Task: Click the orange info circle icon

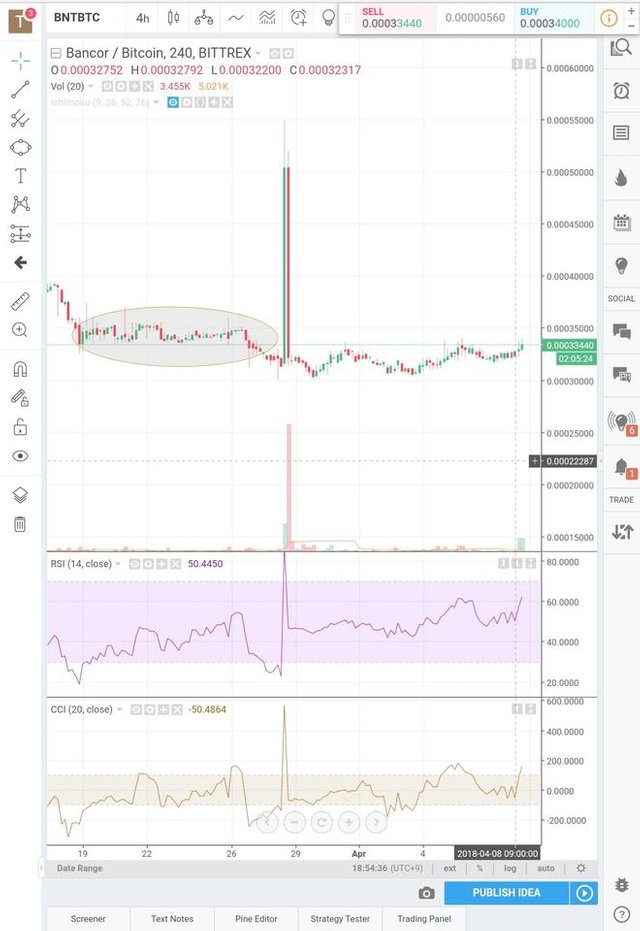Action: (x=609, y=18)
